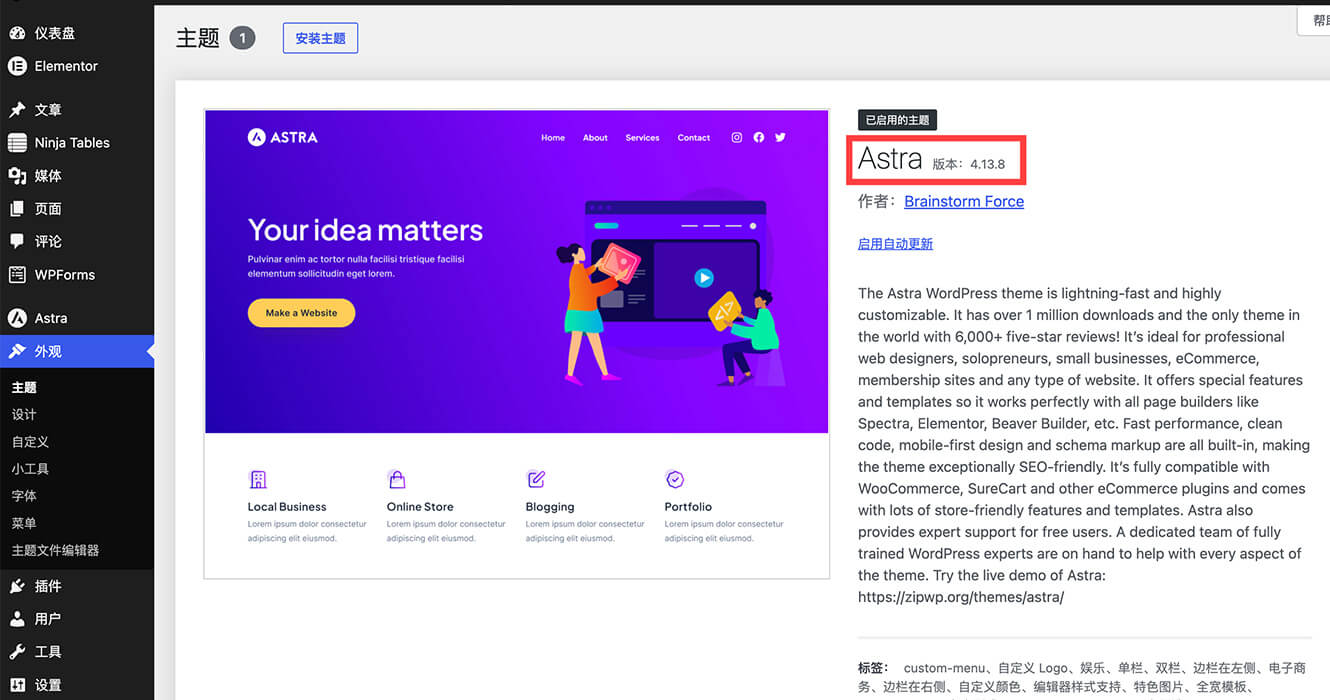Click the Services link in preview nav

(642, 138)
